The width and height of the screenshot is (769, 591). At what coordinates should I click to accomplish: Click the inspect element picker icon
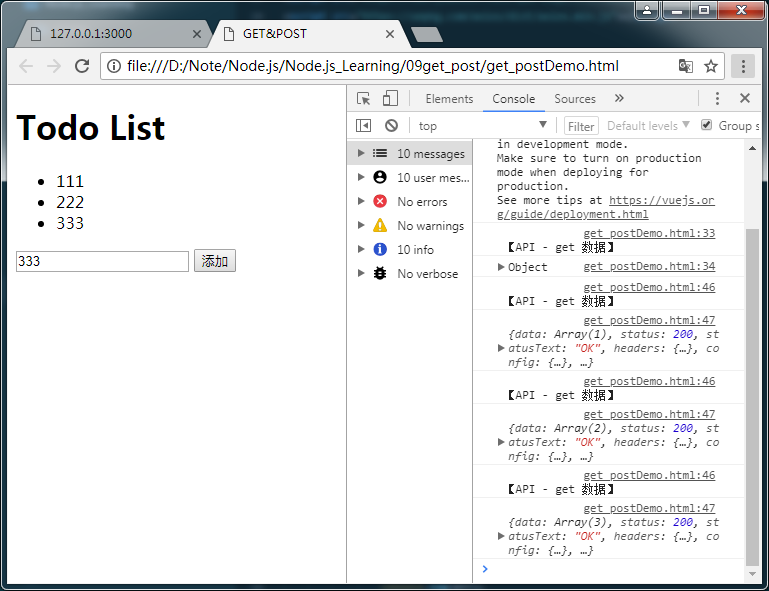tap(363, 99)
